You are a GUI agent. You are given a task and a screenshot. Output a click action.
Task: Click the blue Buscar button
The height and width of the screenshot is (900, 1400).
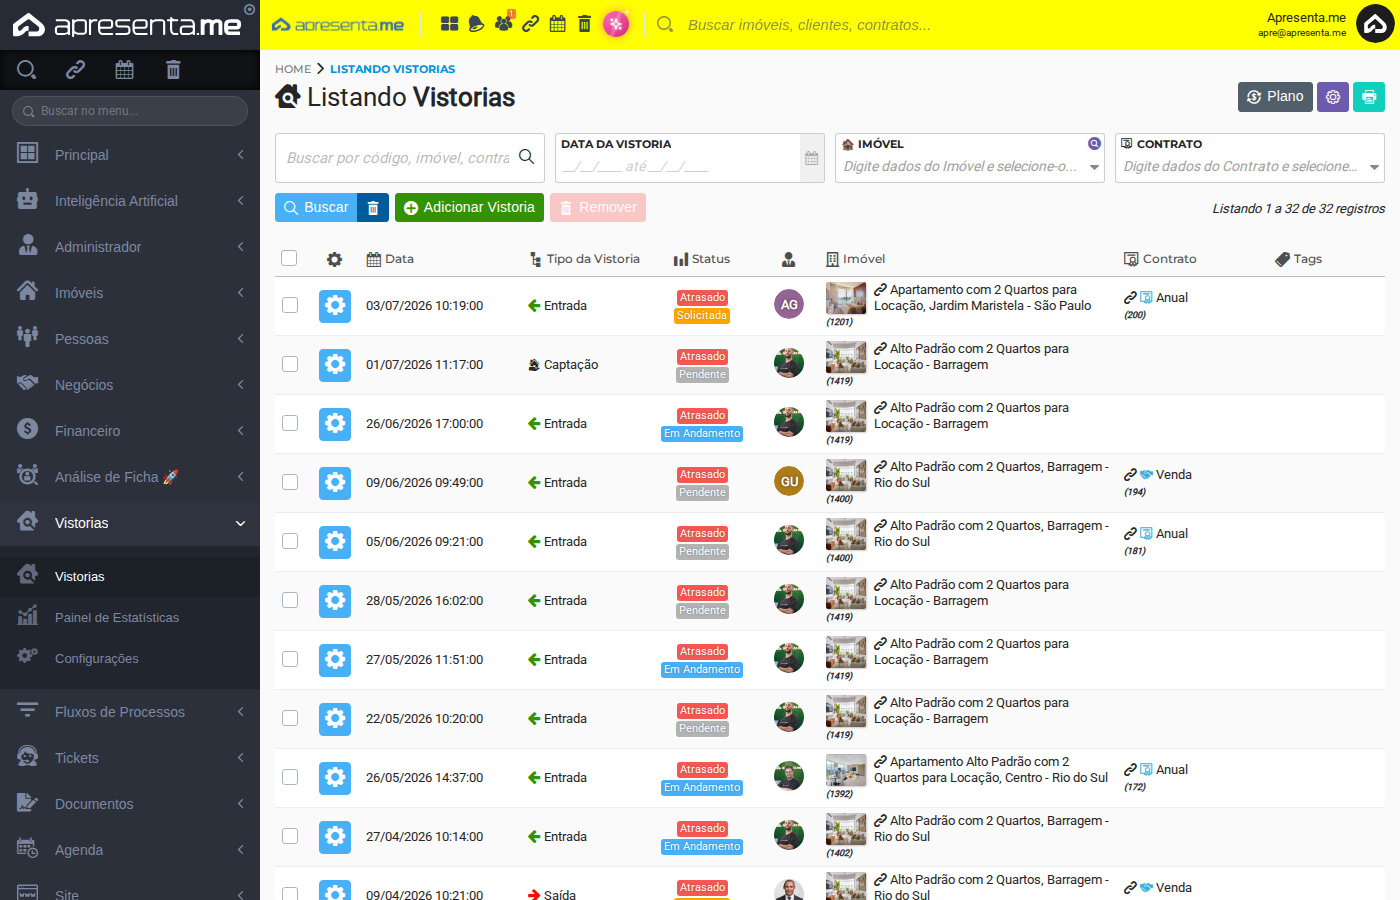[x=316, y=208]
